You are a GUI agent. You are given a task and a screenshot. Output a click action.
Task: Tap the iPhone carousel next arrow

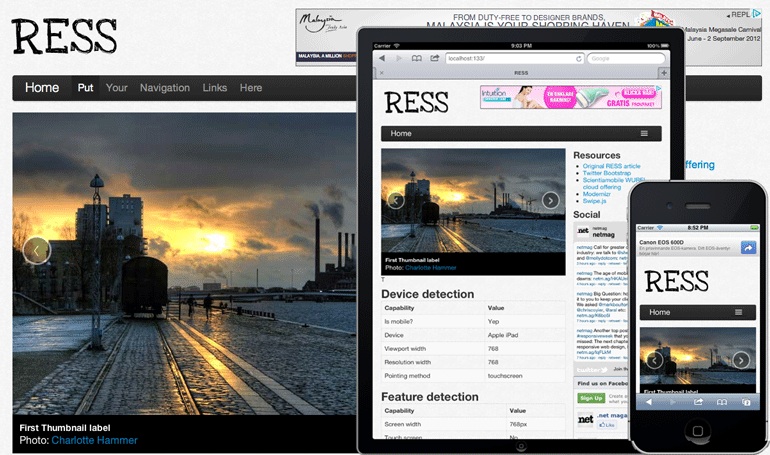pyautogui.click(x=741, y=360)
